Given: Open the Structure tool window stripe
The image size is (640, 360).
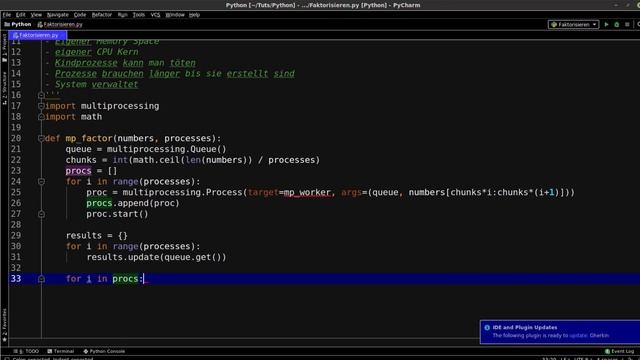Looking at the screenshot, I should tap(4, 88).
